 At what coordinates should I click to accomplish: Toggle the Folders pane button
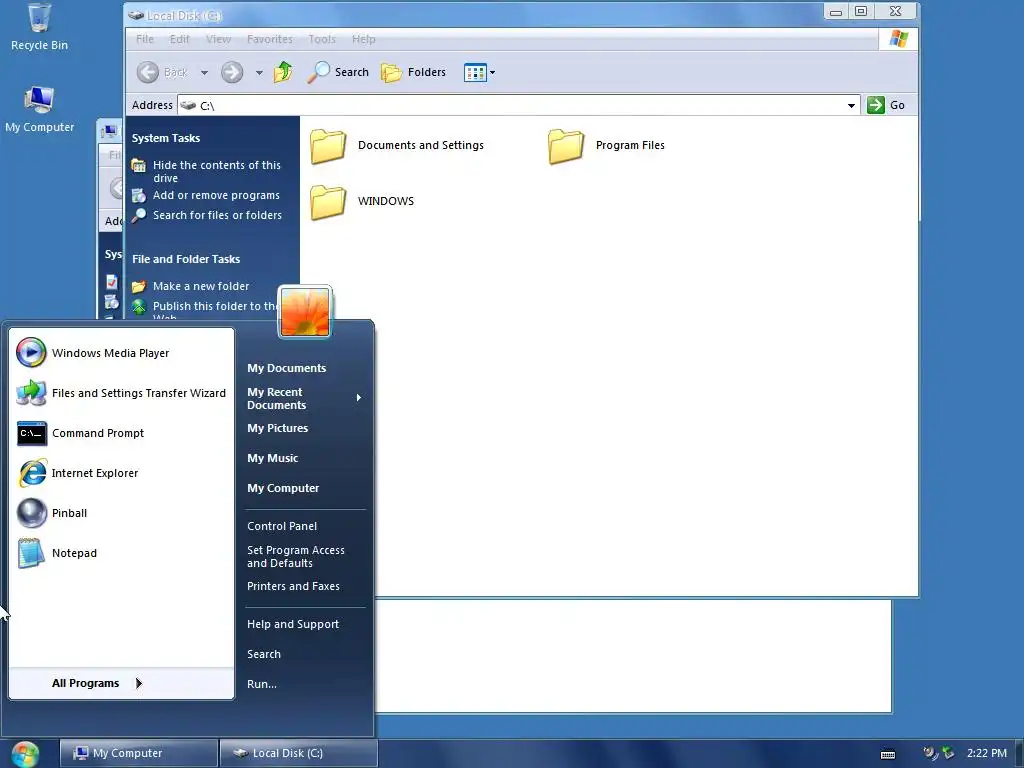point(413,72)
